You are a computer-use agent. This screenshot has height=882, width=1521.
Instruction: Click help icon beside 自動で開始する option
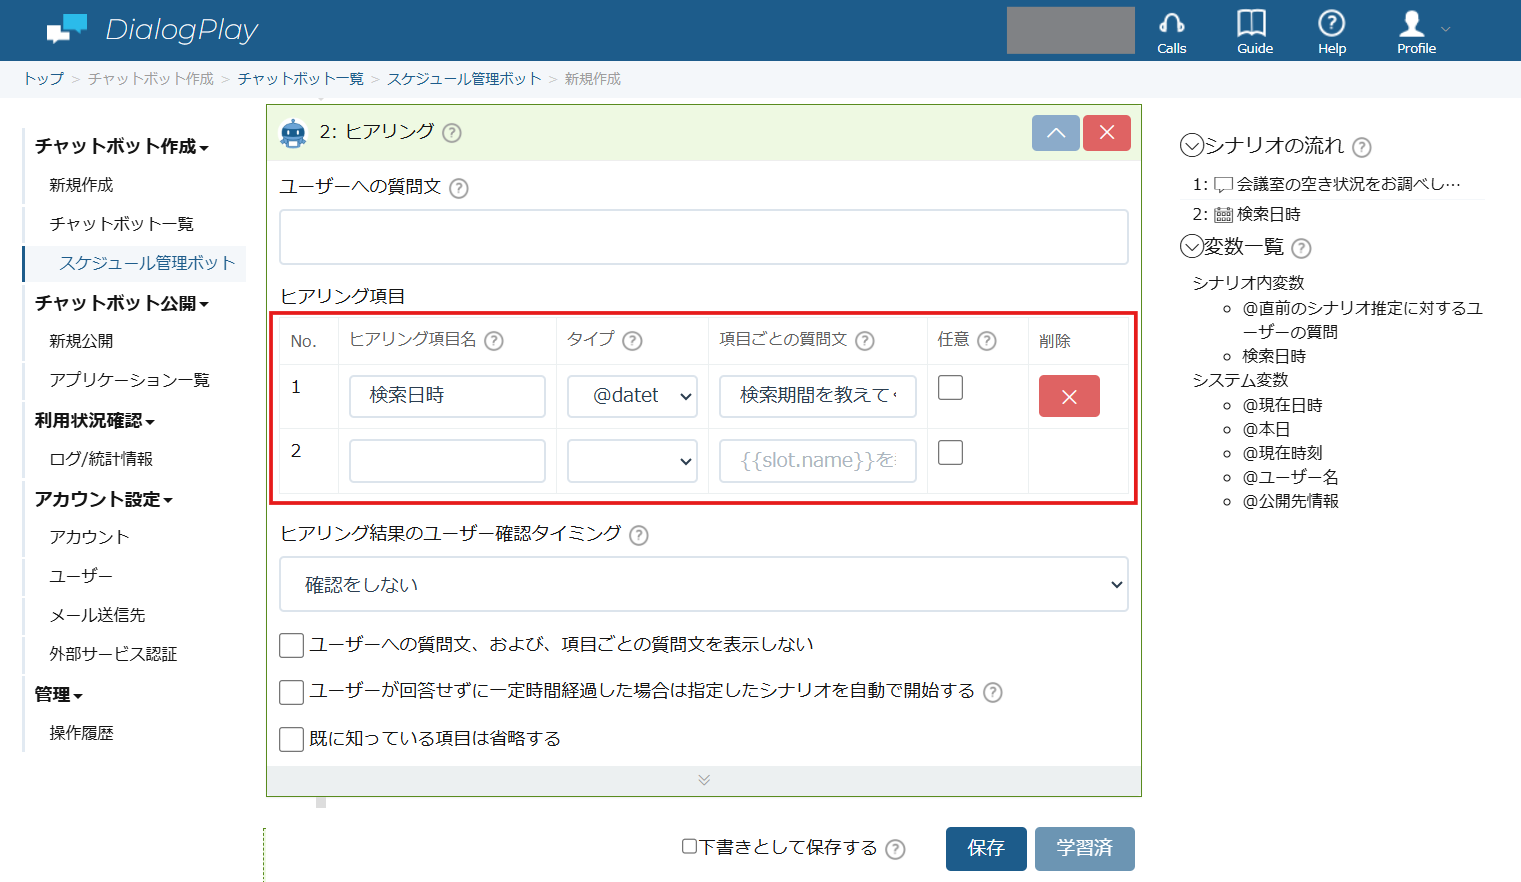coord(993,692)
